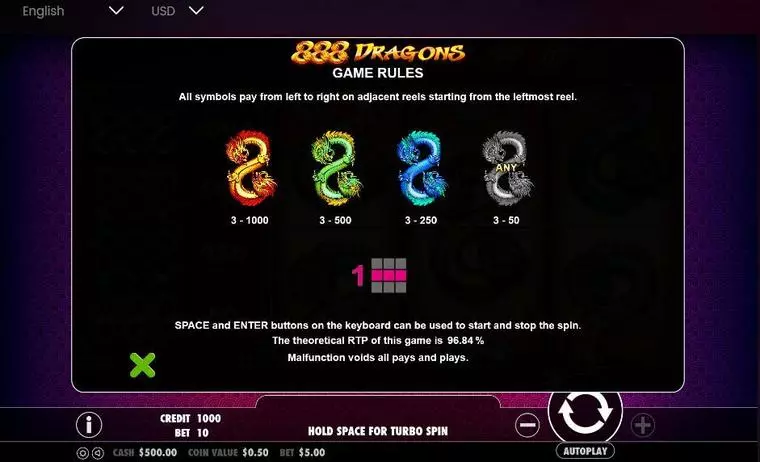Decrease bet with the minus button

[527, 425]
